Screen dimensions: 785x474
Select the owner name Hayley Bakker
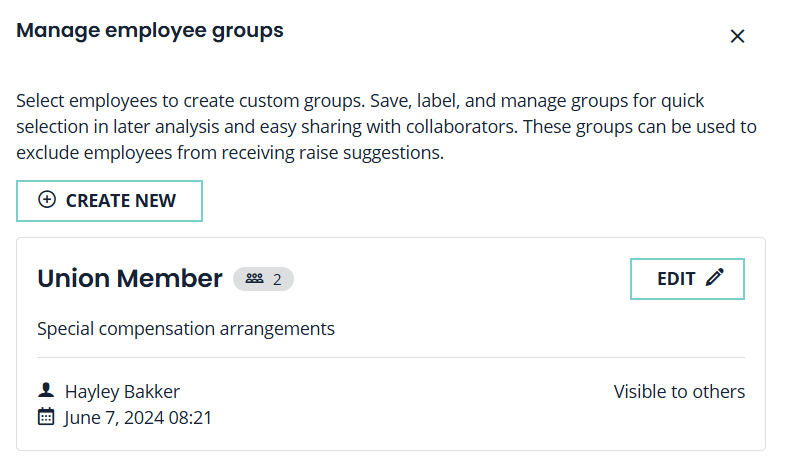[x=122, y=391]
